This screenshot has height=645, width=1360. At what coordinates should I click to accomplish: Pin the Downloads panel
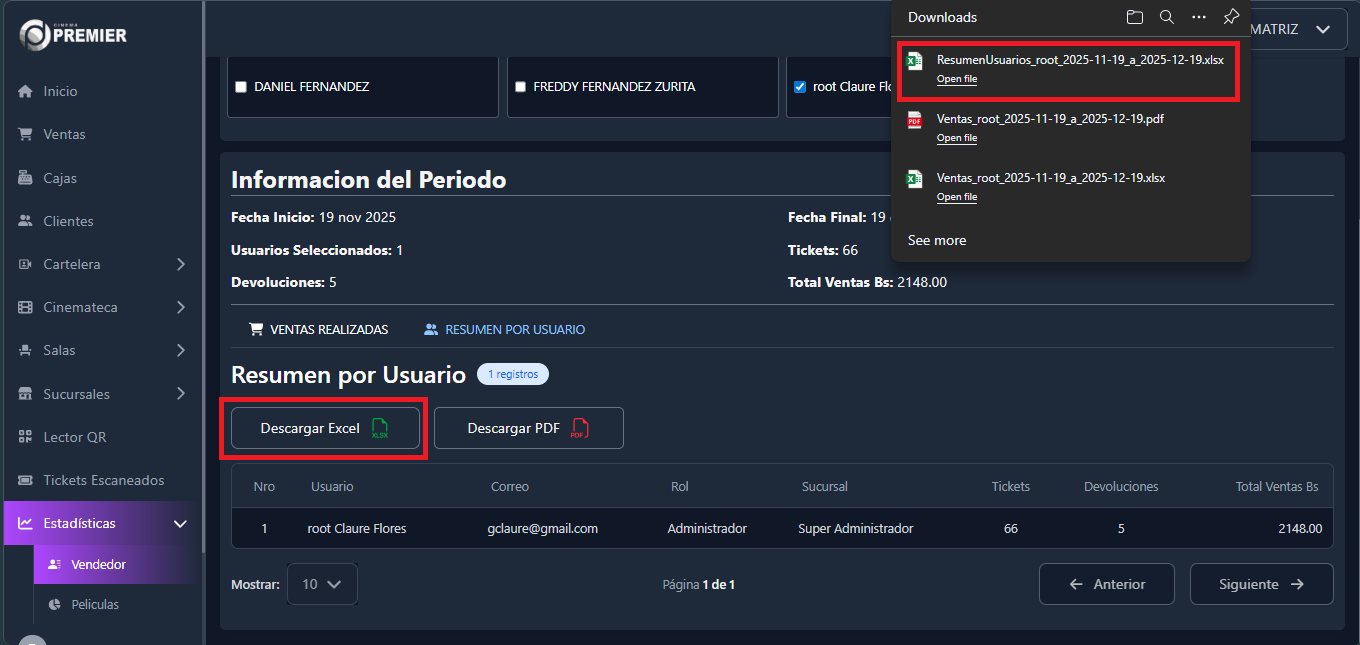pyautogui.click(x=1231, y=17)
